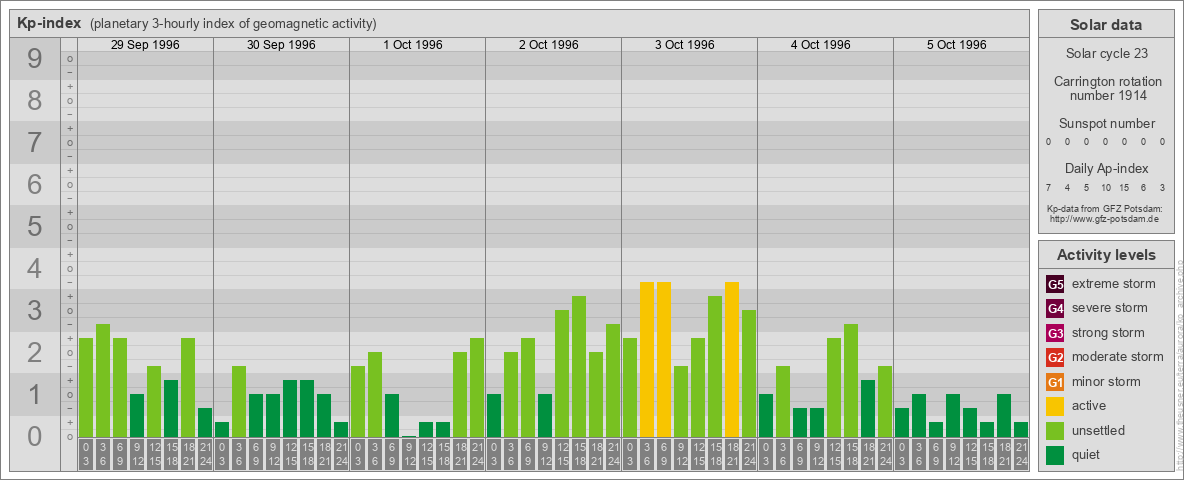This screenshot has width=1184, height=480.
Task: Click 'Carrington rotation number 1914' text
Action: (x=1106, y=88)
